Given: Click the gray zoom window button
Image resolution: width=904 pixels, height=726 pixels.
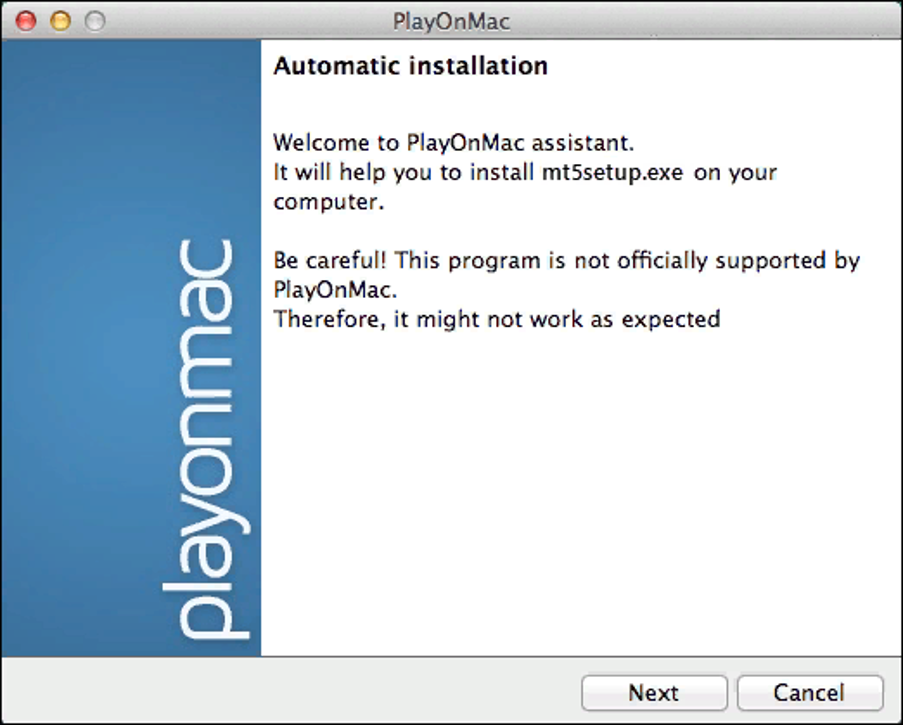Looking at the screenshot, I should click(94, 20).
